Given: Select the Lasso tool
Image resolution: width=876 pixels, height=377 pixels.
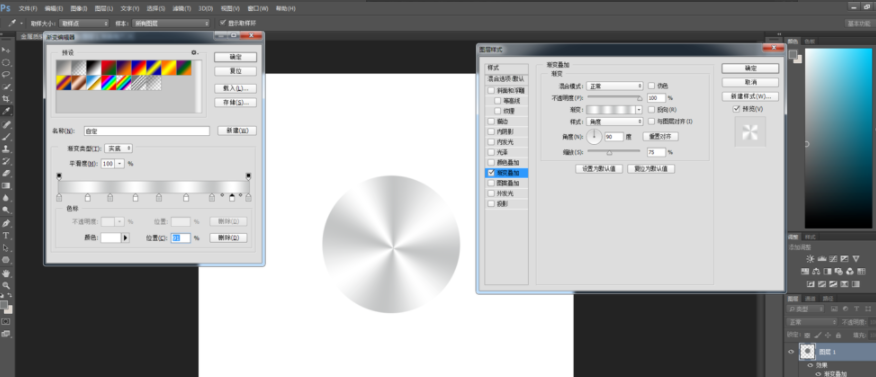Looking at the screenshot, I should [x=7, y=74].
